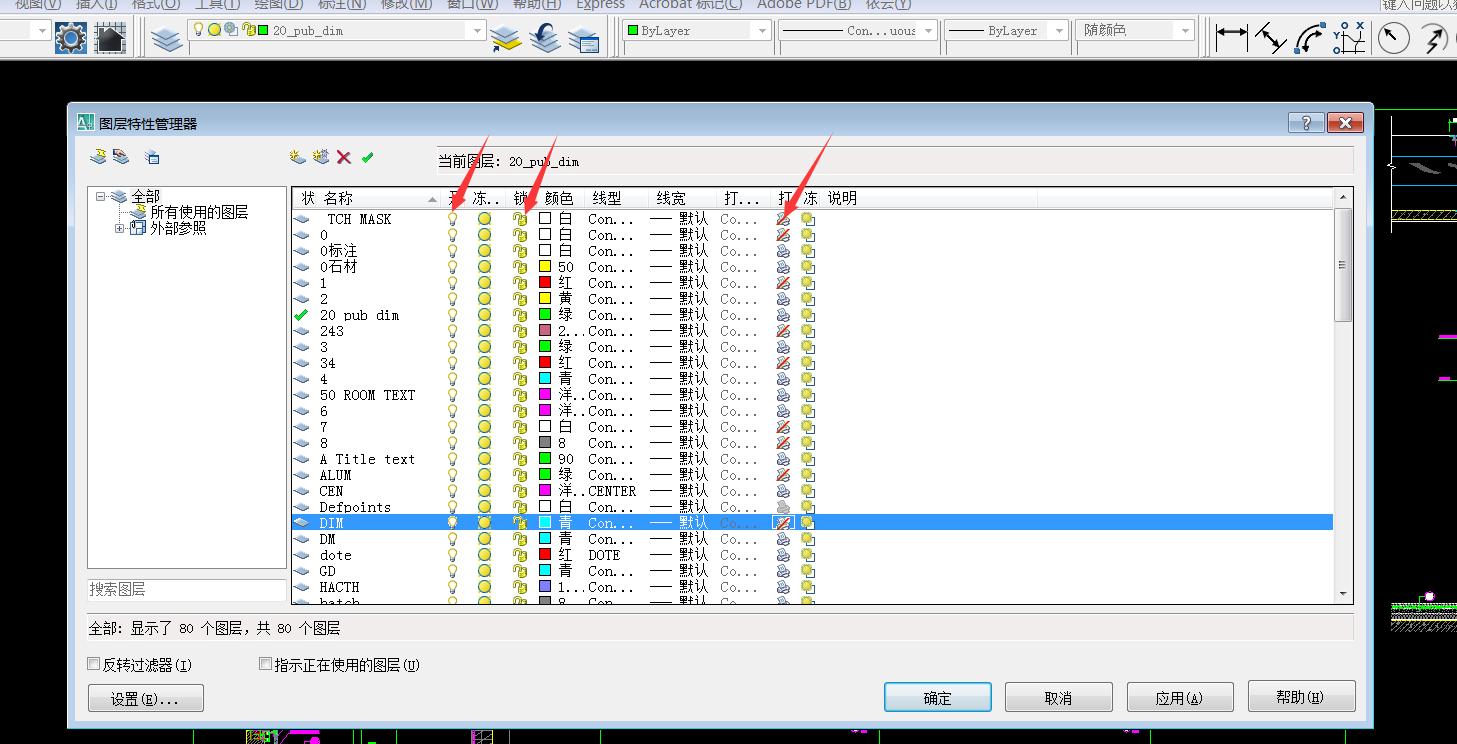The image size is (1457, 744).
Task: Click the red X Delete Layer icon
Action: [x=344, y=157]
